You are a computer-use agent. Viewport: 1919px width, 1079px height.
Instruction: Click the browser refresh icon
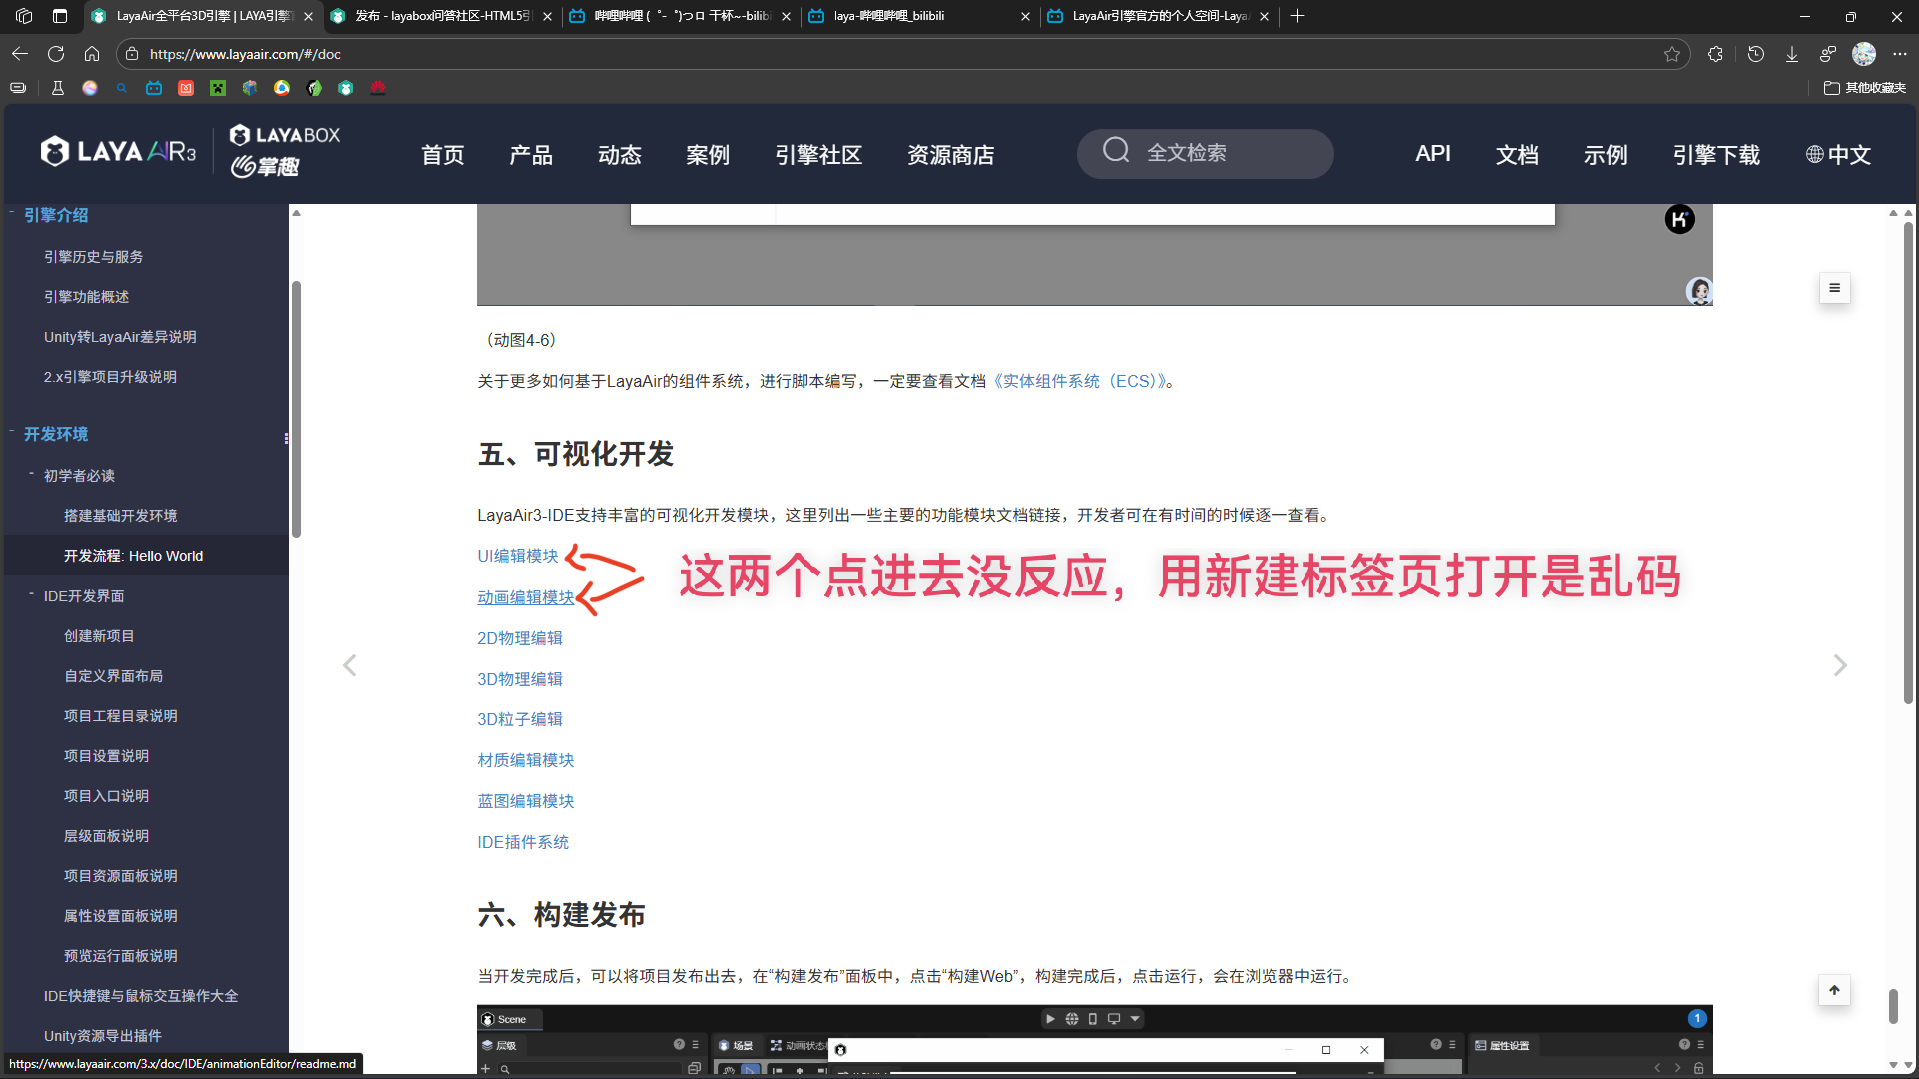coord(56,54)
